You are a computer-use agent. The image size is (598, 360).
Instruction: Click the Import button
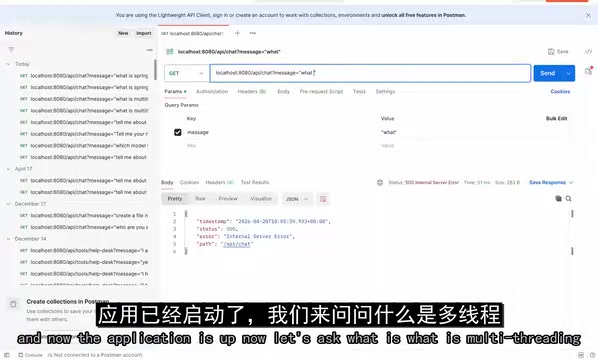point(144,33)
